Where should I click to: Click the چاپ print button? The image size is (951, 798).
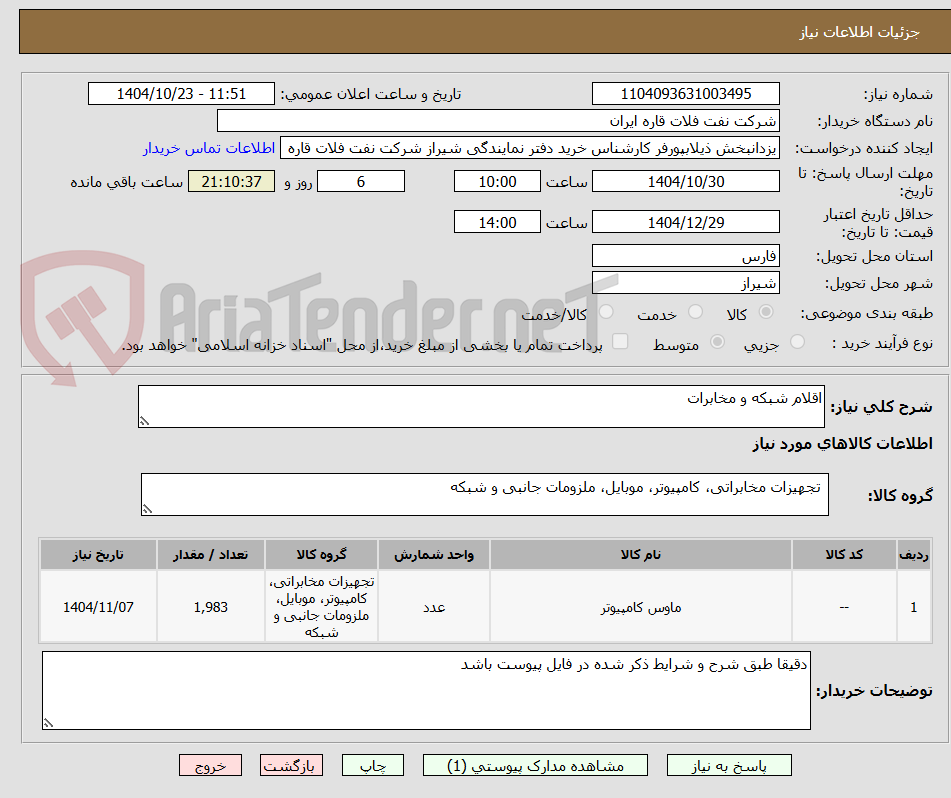(x=372, y=766)
